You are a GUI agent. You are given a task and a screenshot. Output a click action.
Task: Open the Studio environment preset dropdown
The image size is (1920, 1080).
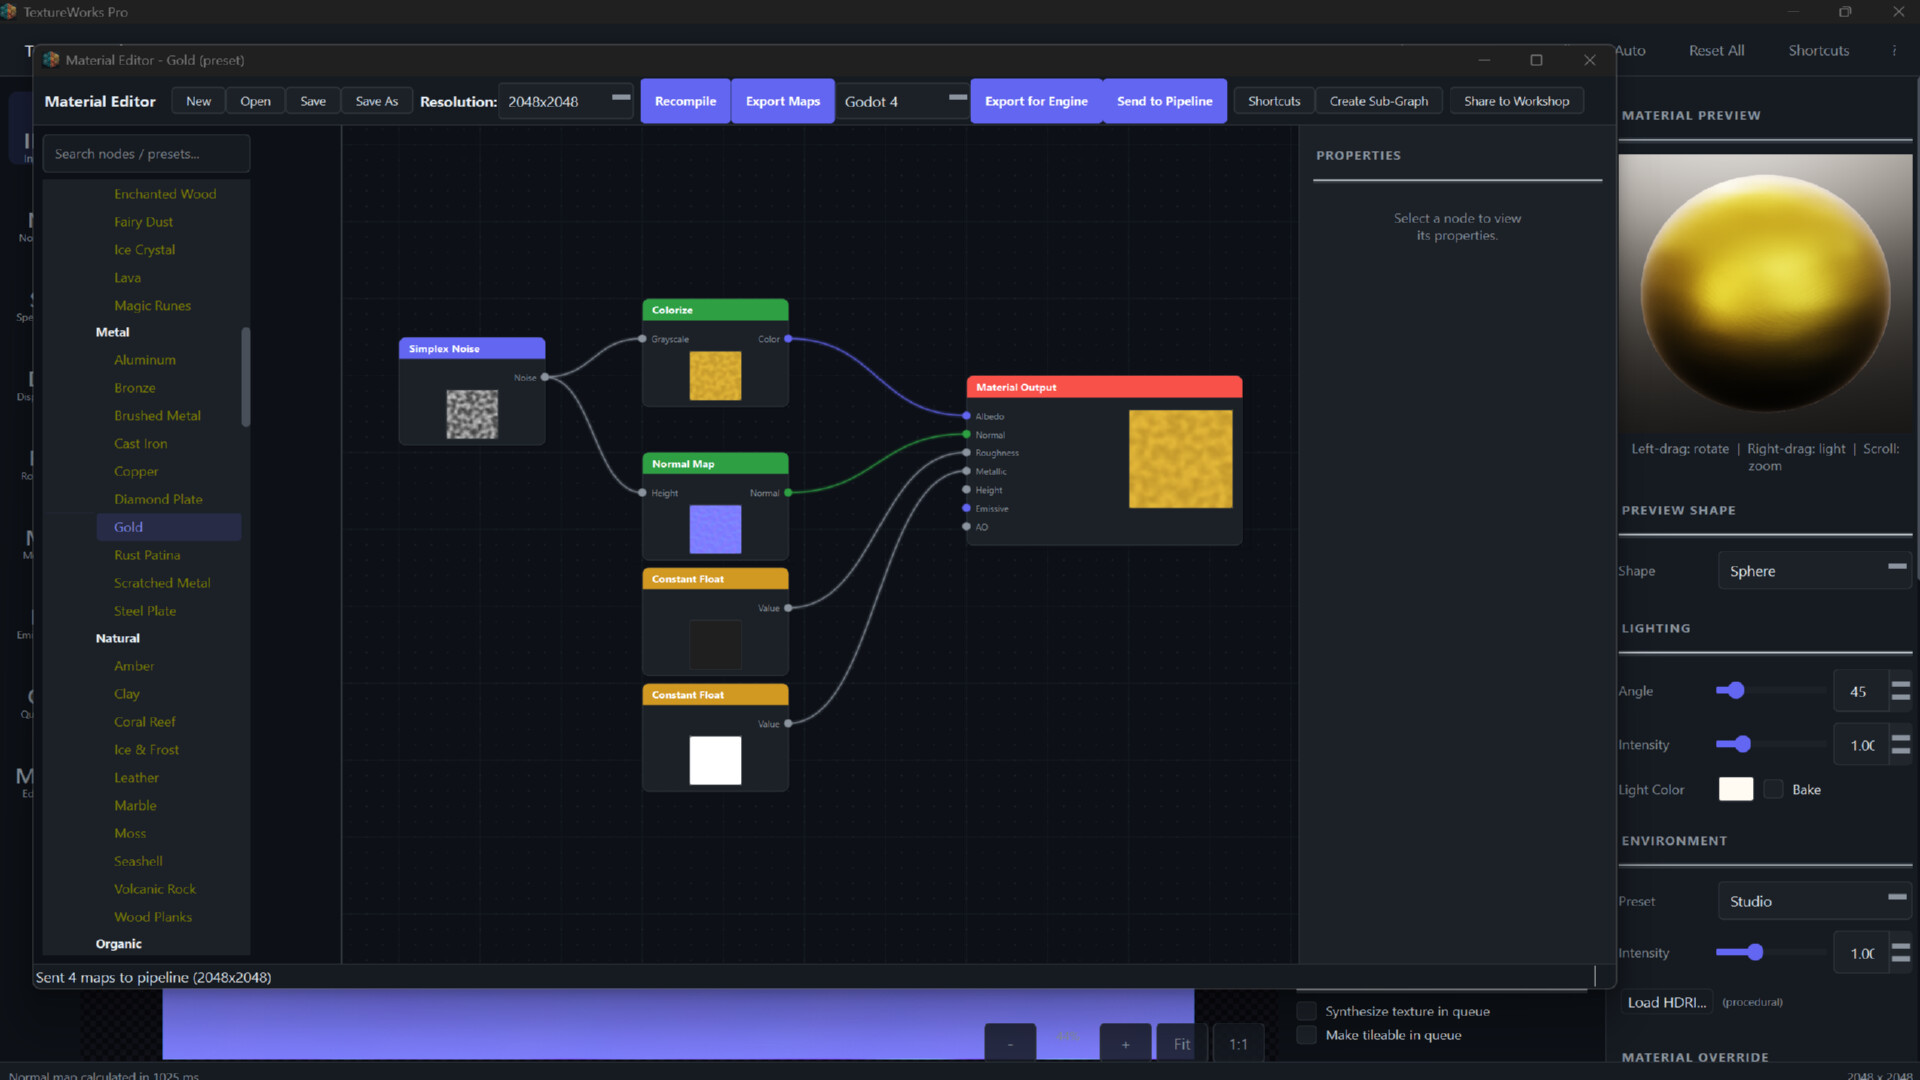coord(1814,900)
